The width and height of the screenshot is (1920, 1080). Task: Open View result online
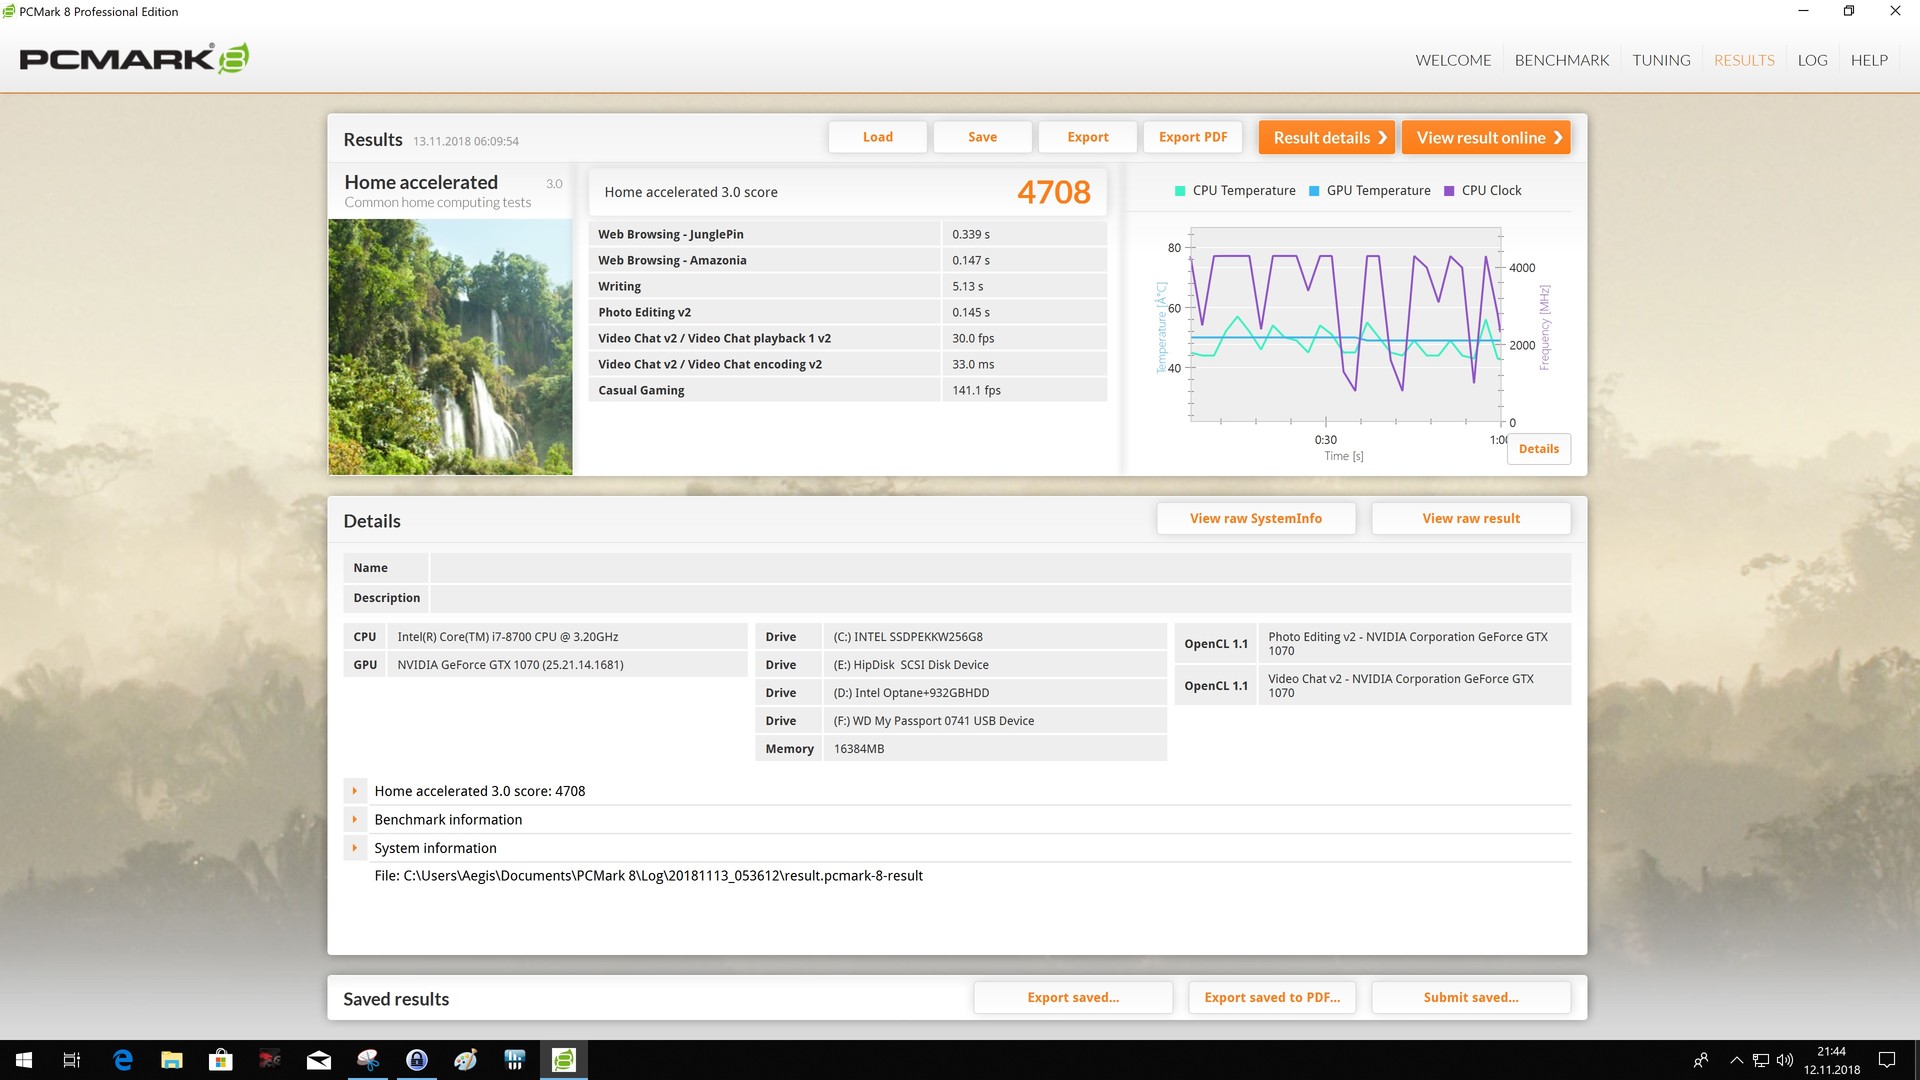click(x=1486, y=138)
